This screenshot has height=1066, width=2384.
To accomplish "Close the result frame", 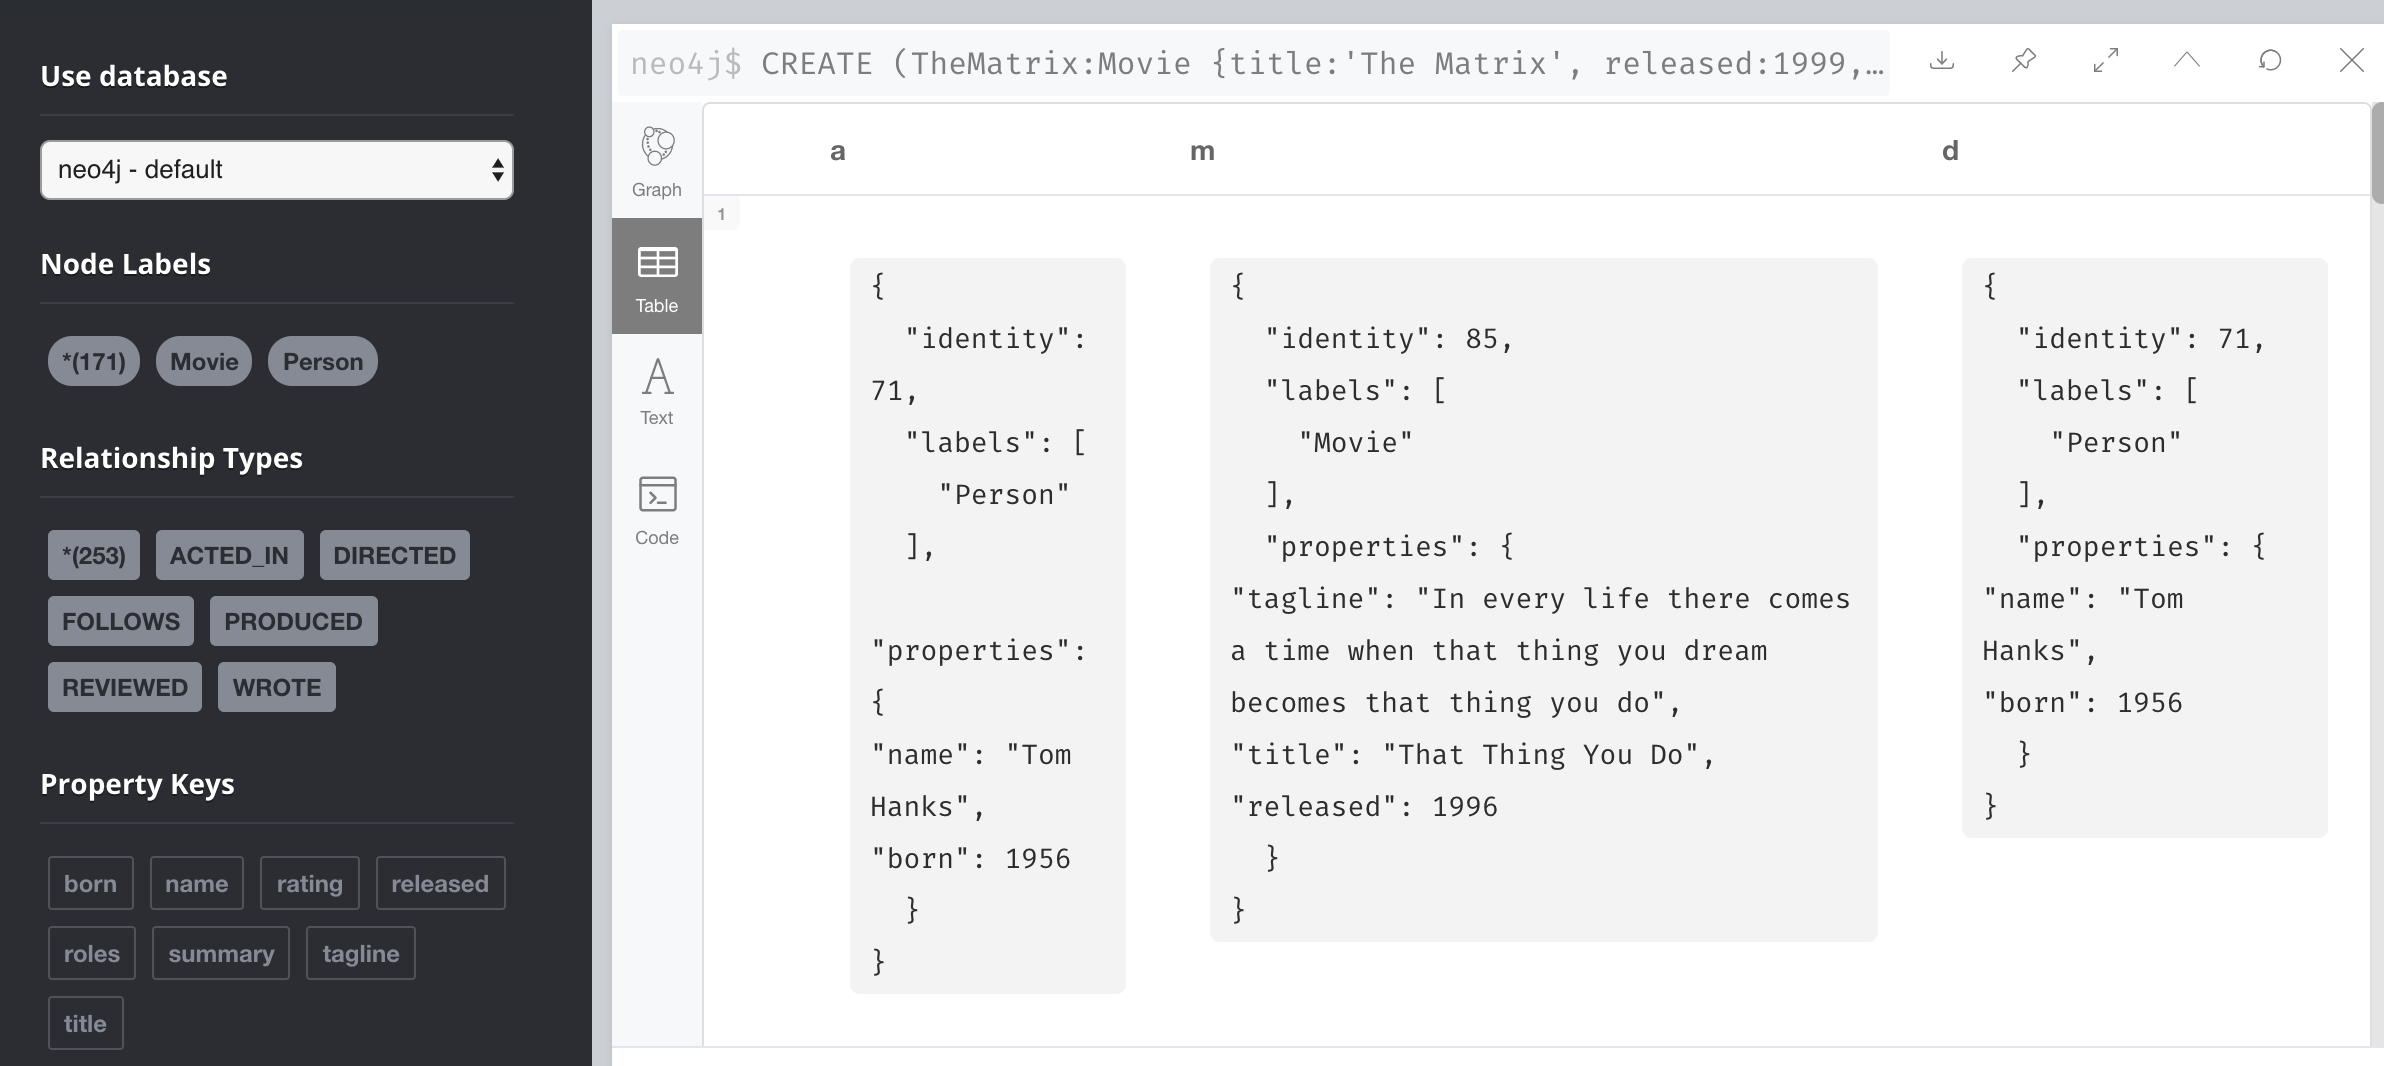I will [x=2352, y=61].
